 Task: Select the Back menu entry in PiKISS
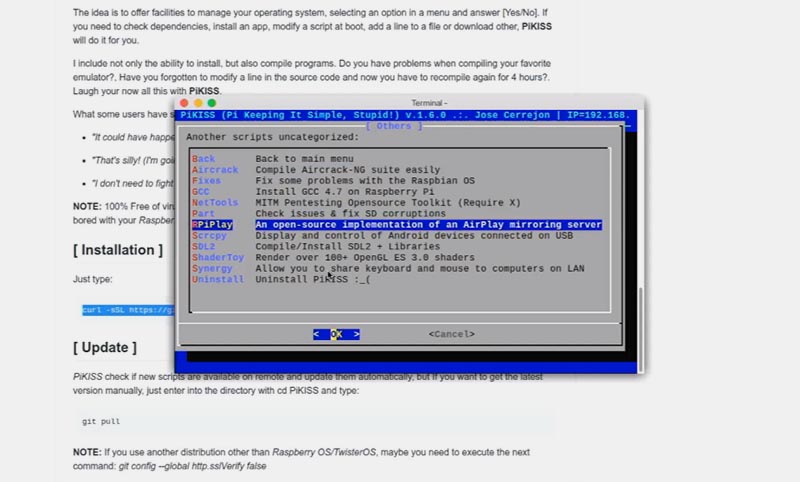pos(204,159)
